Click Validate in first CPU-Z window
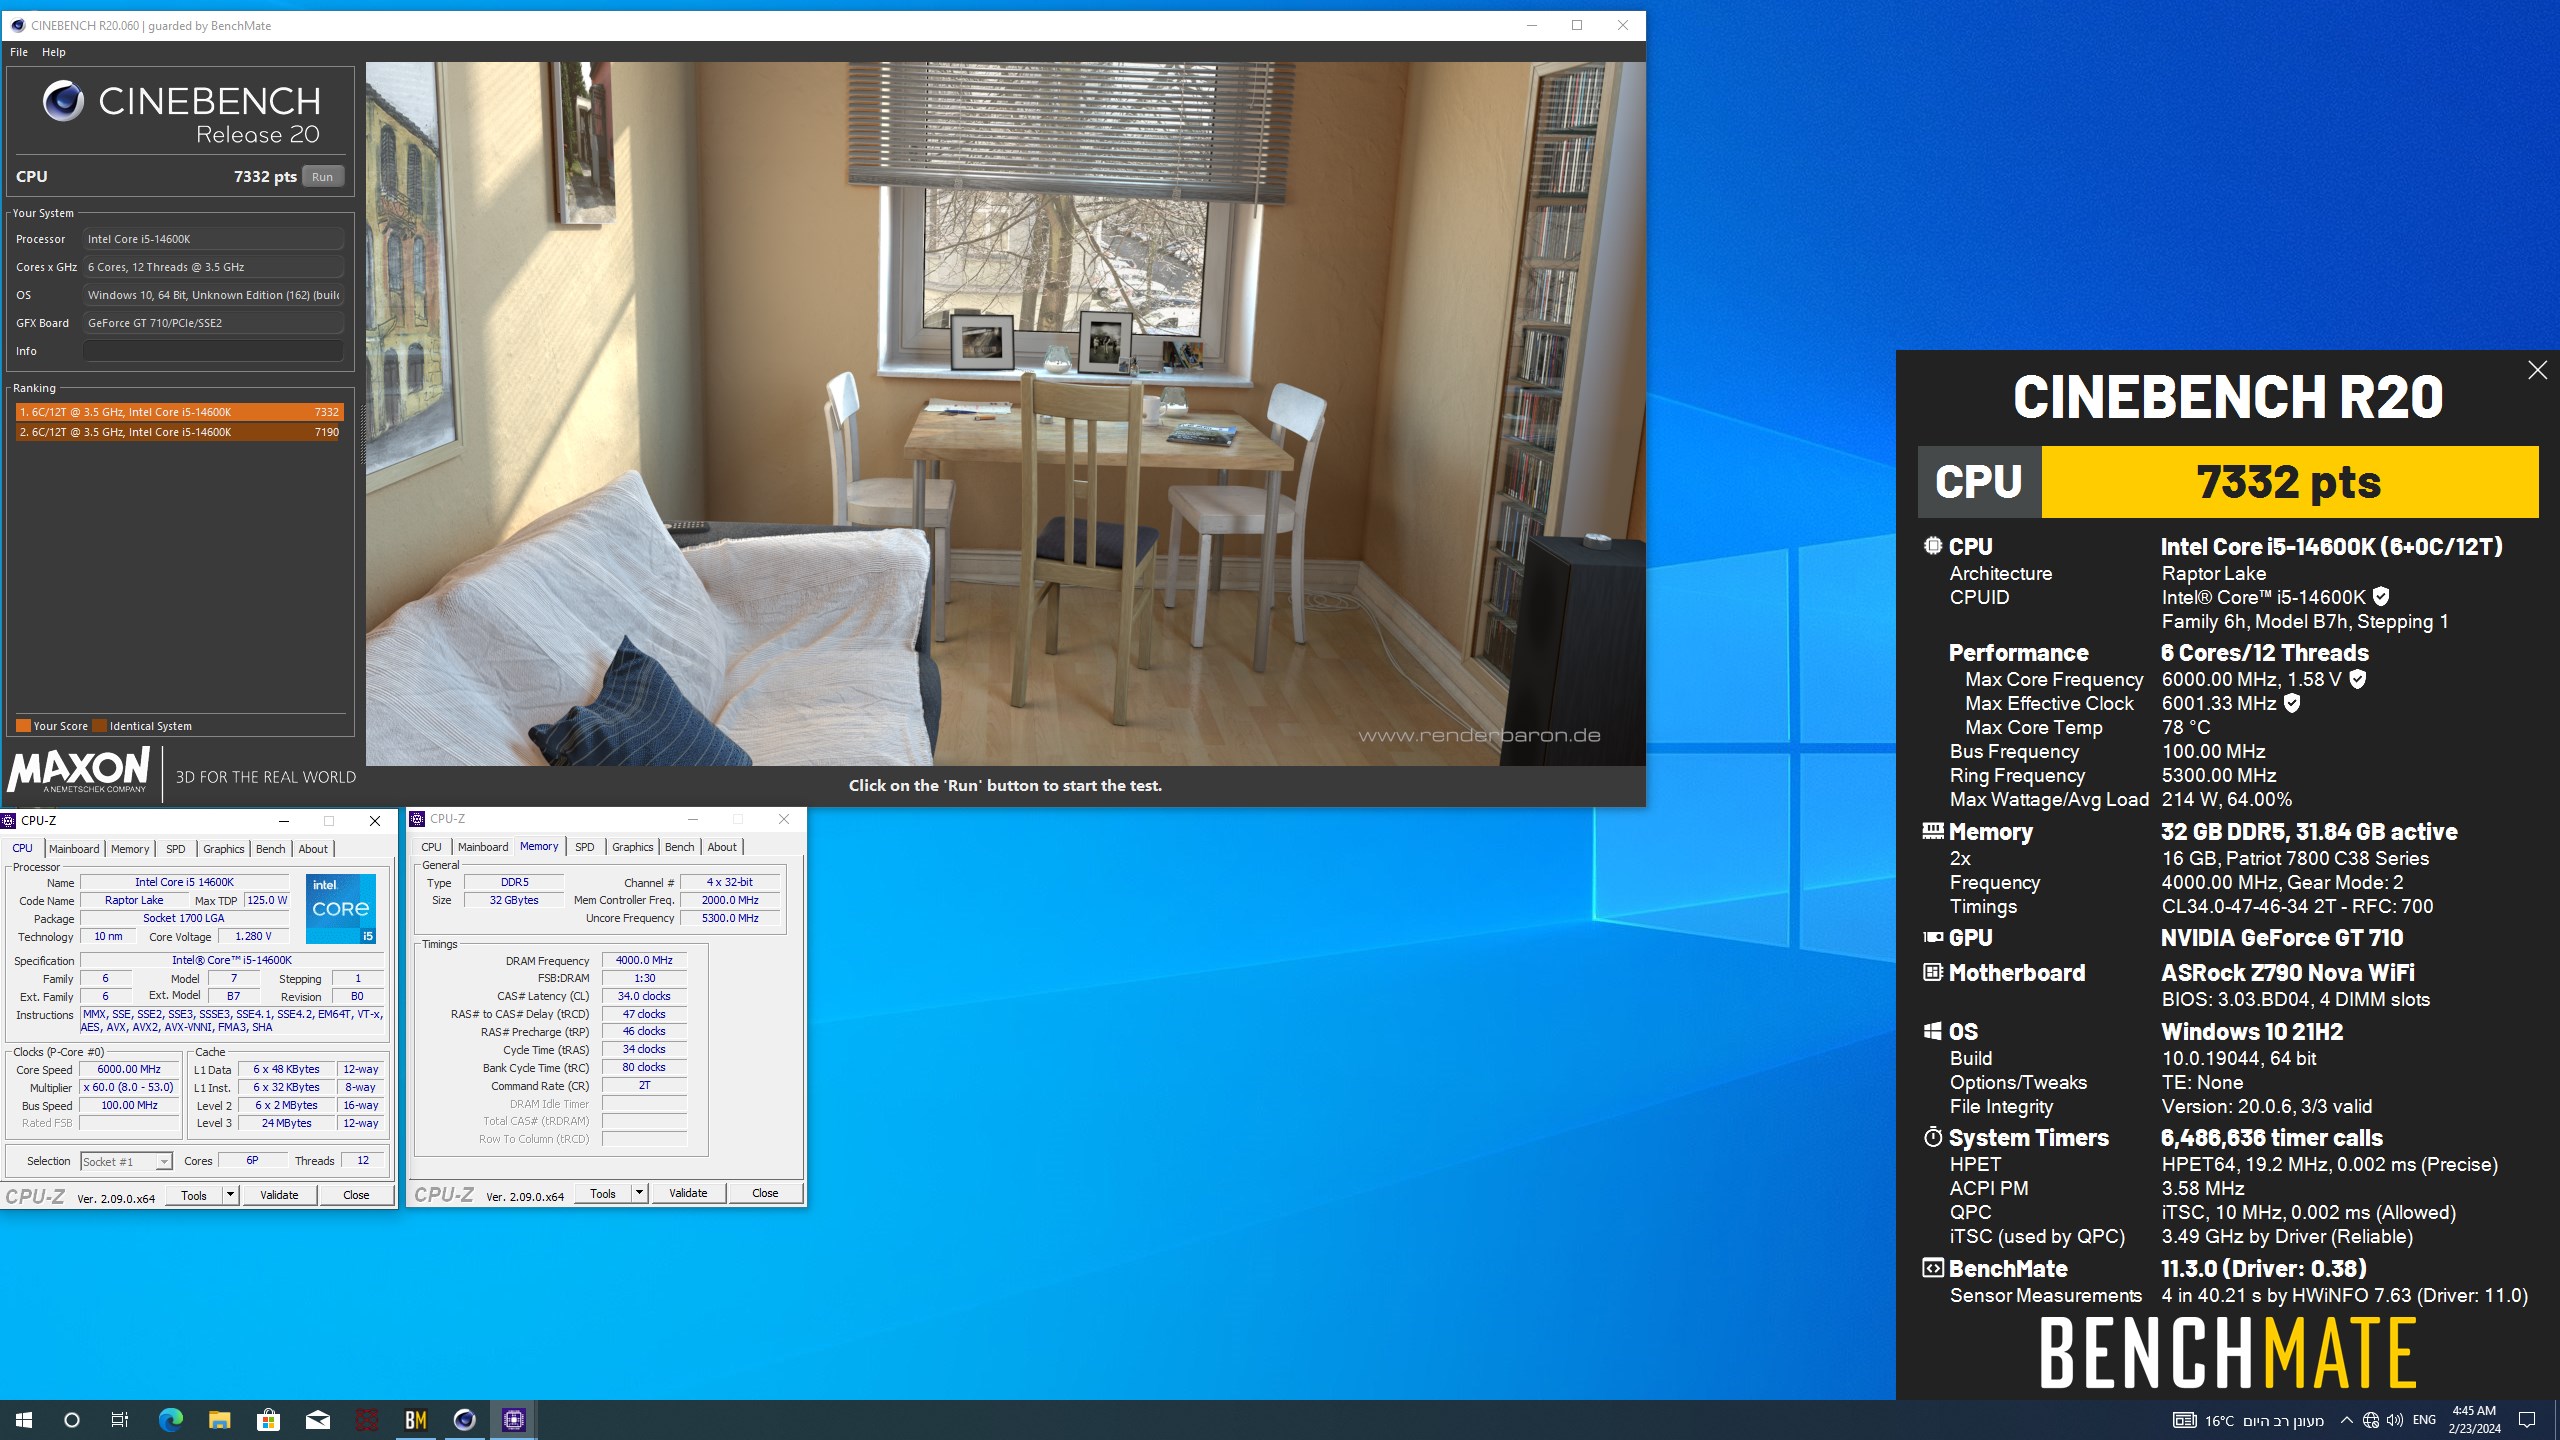 click(x=279, y=1195)
